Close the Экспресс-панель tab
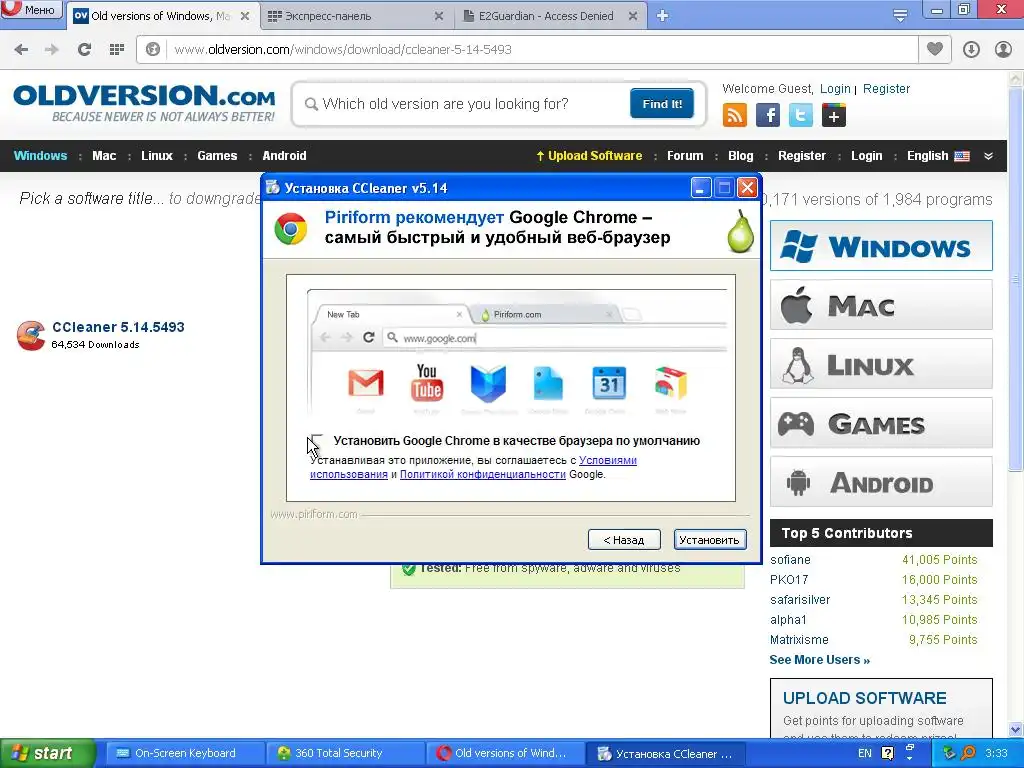This screenshot has width=1024, height=768. coord(439,16)
